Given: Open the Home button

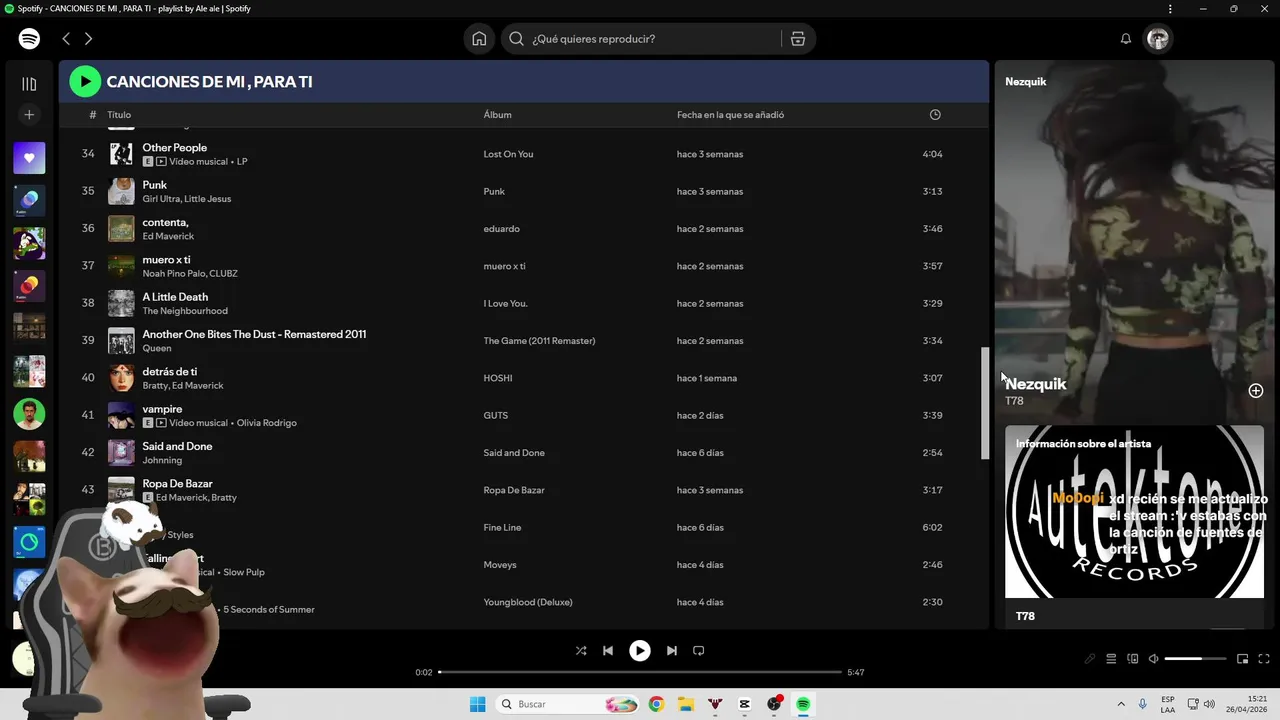Looking at the screenshot, I should 479,39.
